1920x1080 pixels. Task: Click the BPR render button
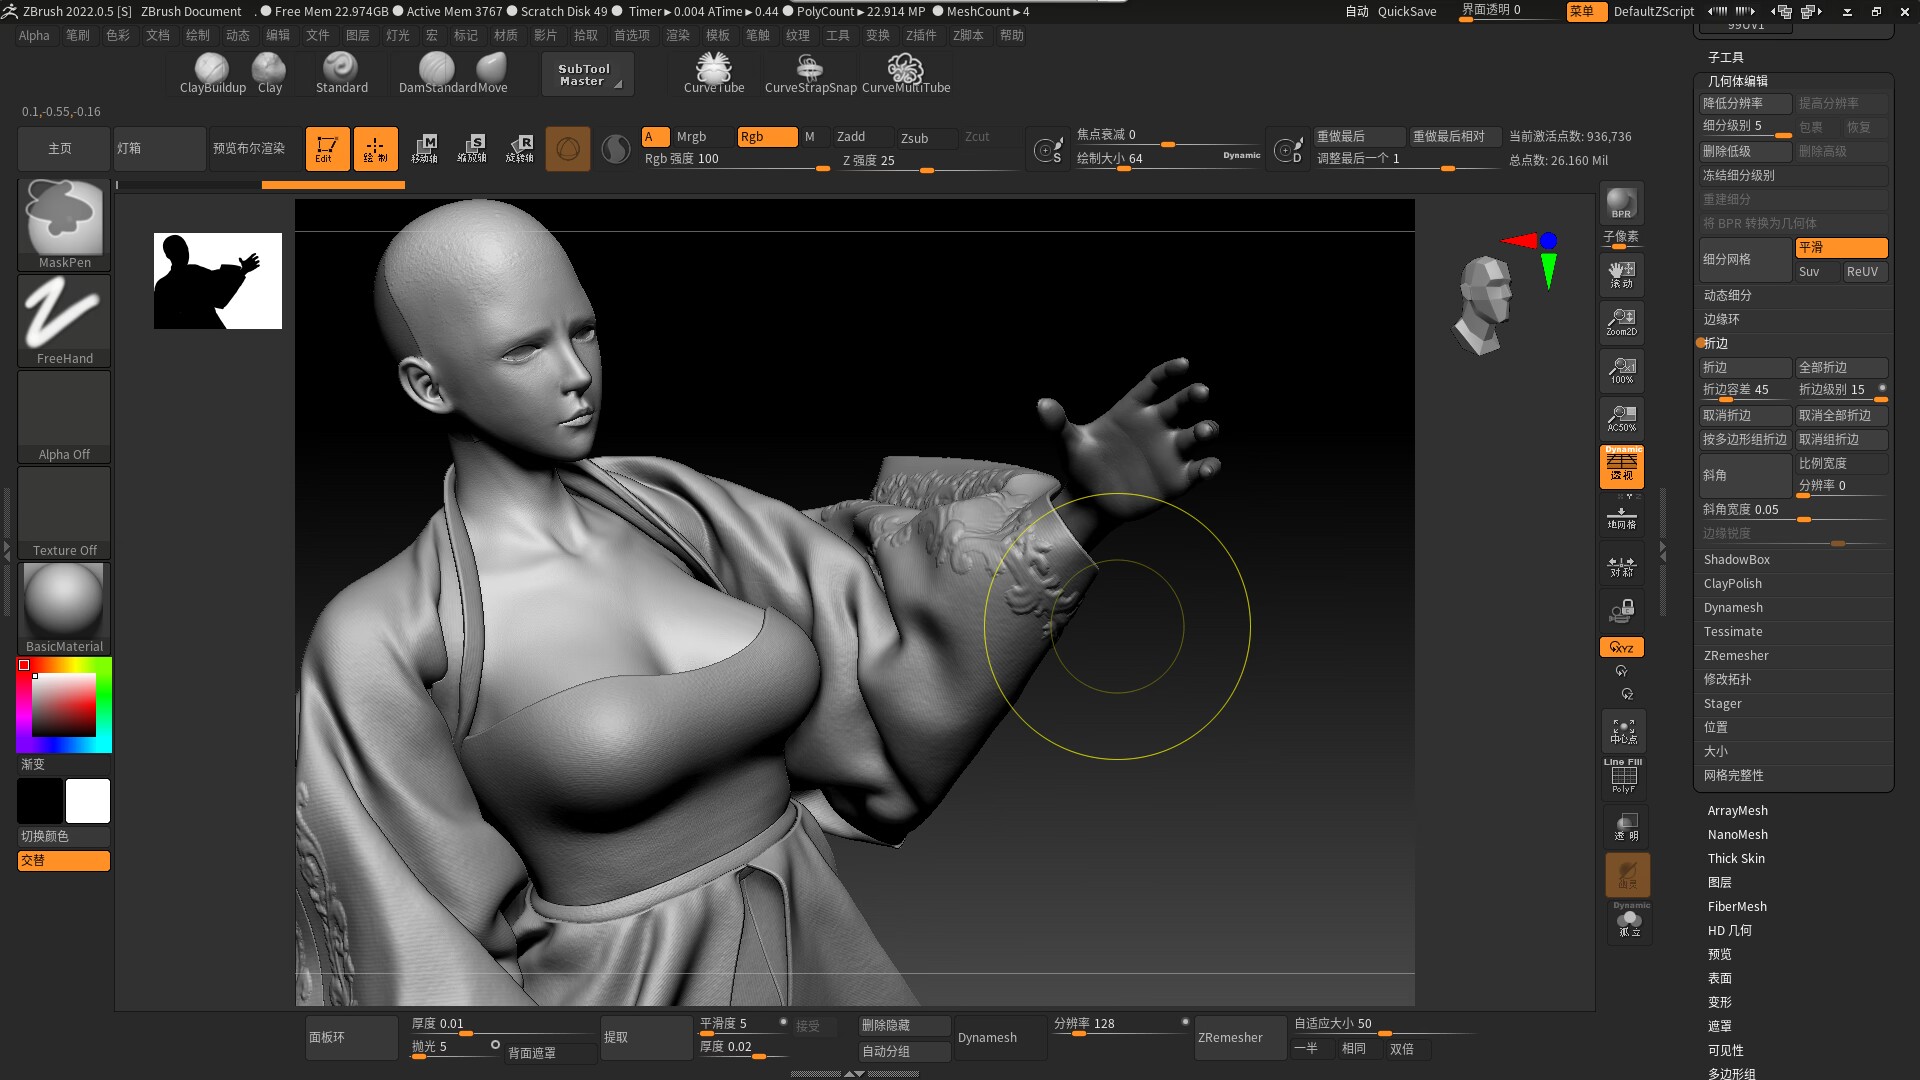coord(1621,203)
